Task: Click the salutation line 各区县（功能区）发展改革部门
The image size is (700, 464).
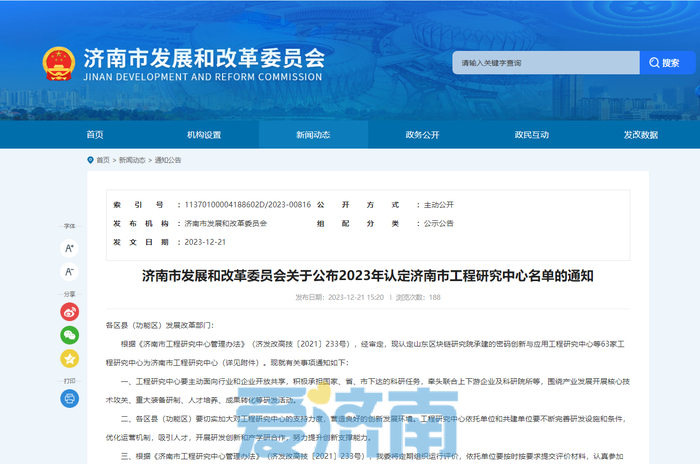Action: (160, 325)
